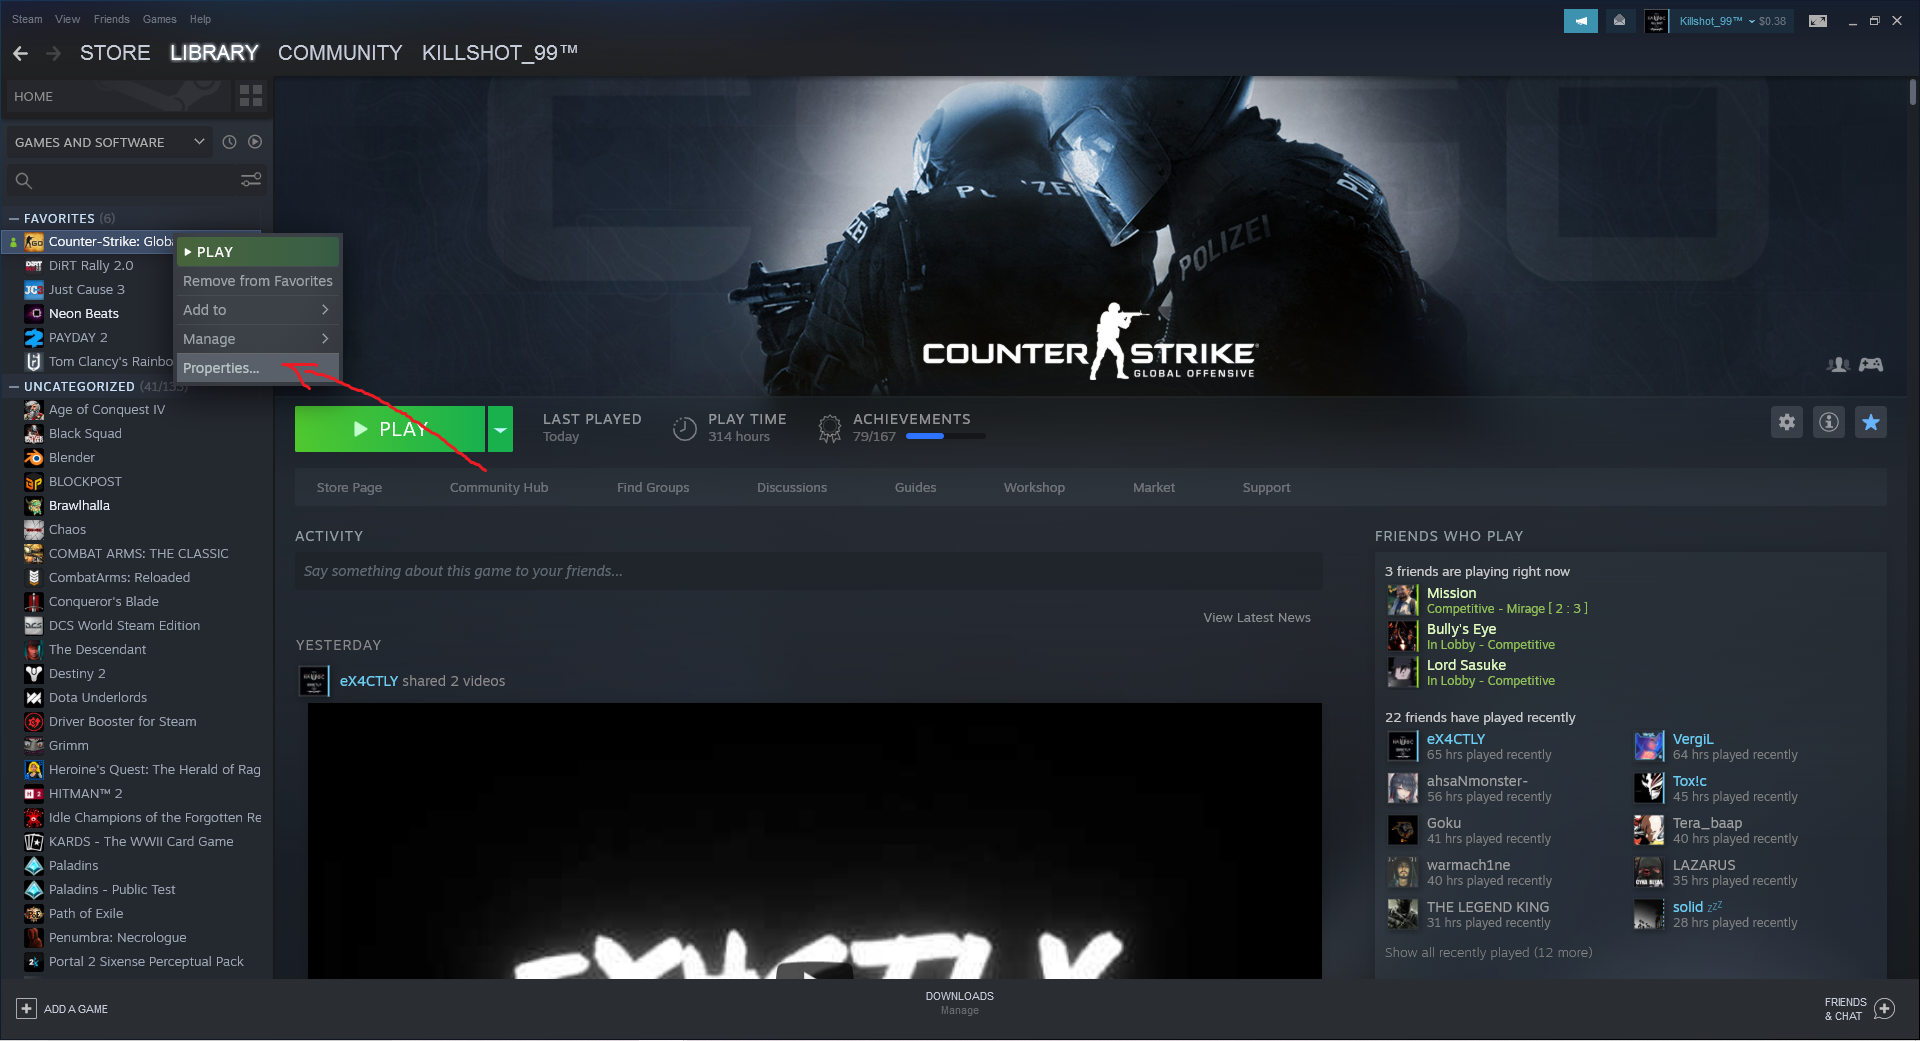Image resolution: width=1920 pixels, height=1041 pixels.
Task: Show recent games clock filter
Action: click(229, 142)
